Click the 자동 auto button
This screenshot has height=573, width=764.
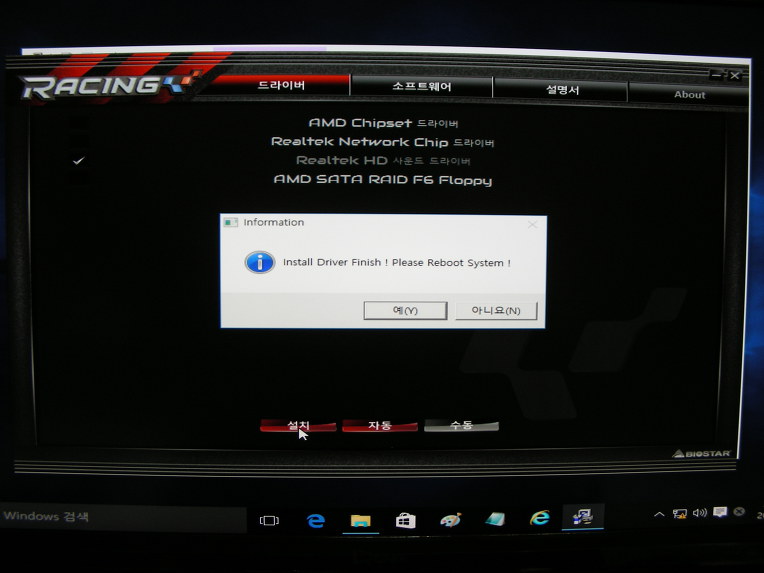(380, 425)
